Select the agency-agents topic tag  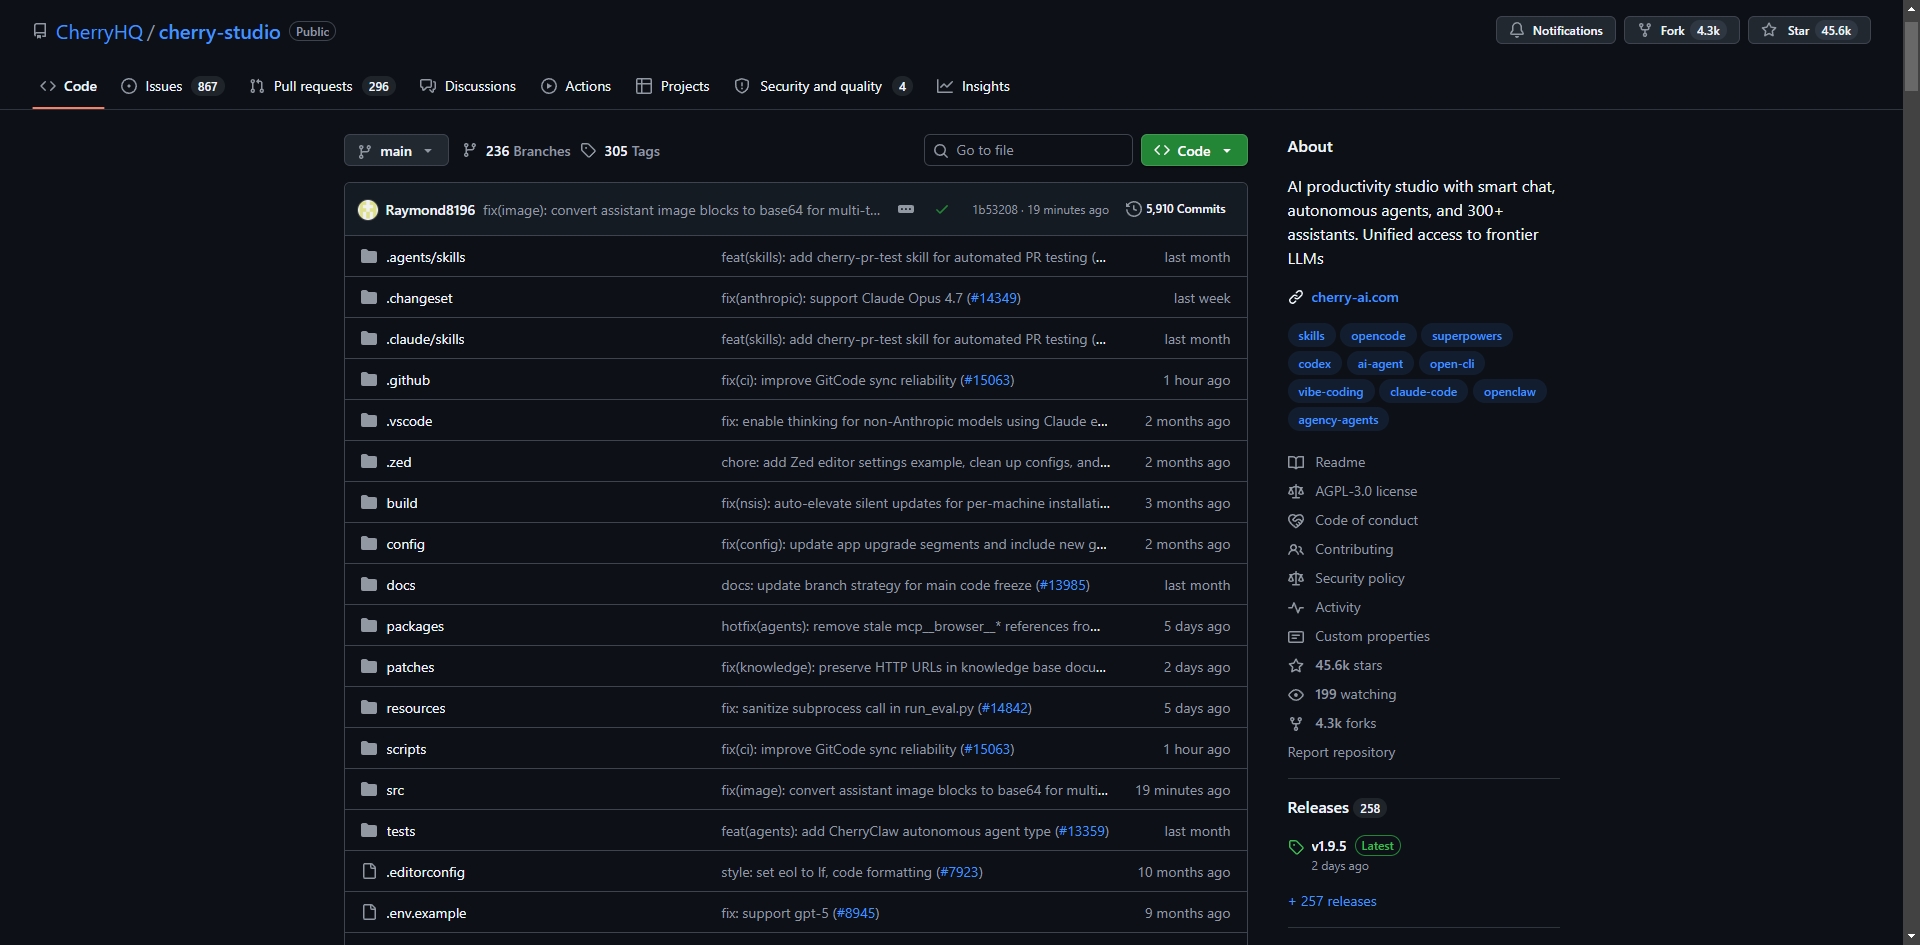pos(1338,420)
